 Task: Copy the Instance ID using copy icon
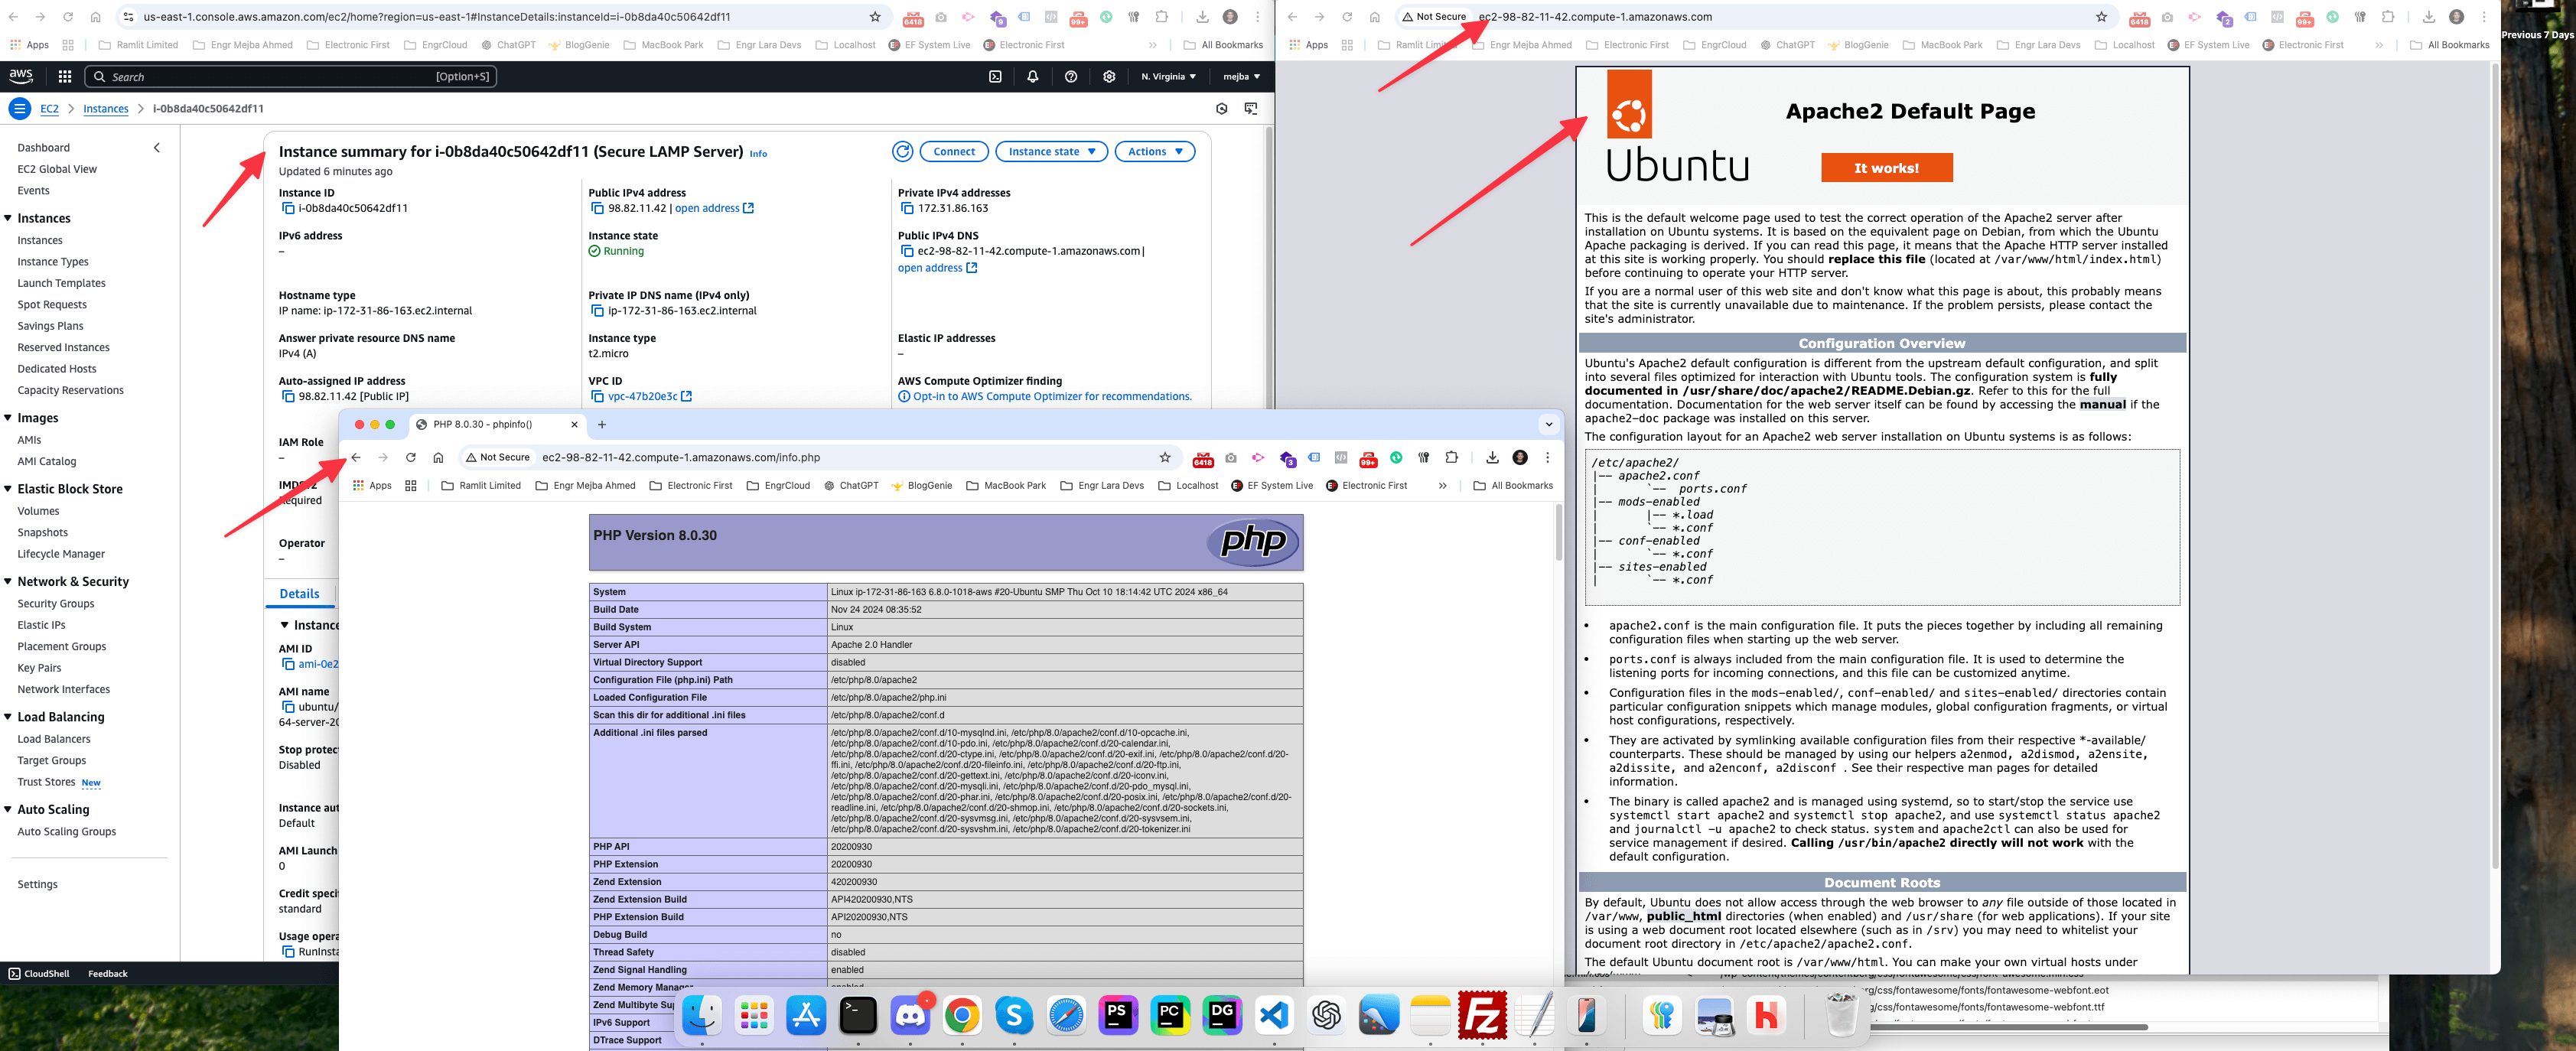point(288,209)
